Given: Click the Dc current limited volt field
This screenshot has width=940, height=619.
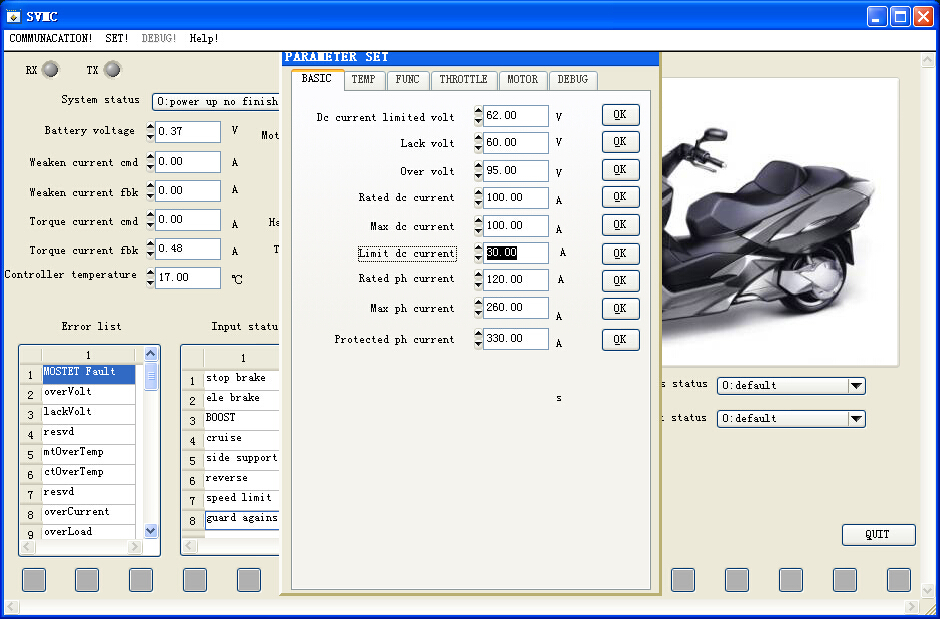Looking at the screenshot, I should click(x=516, y=116).
